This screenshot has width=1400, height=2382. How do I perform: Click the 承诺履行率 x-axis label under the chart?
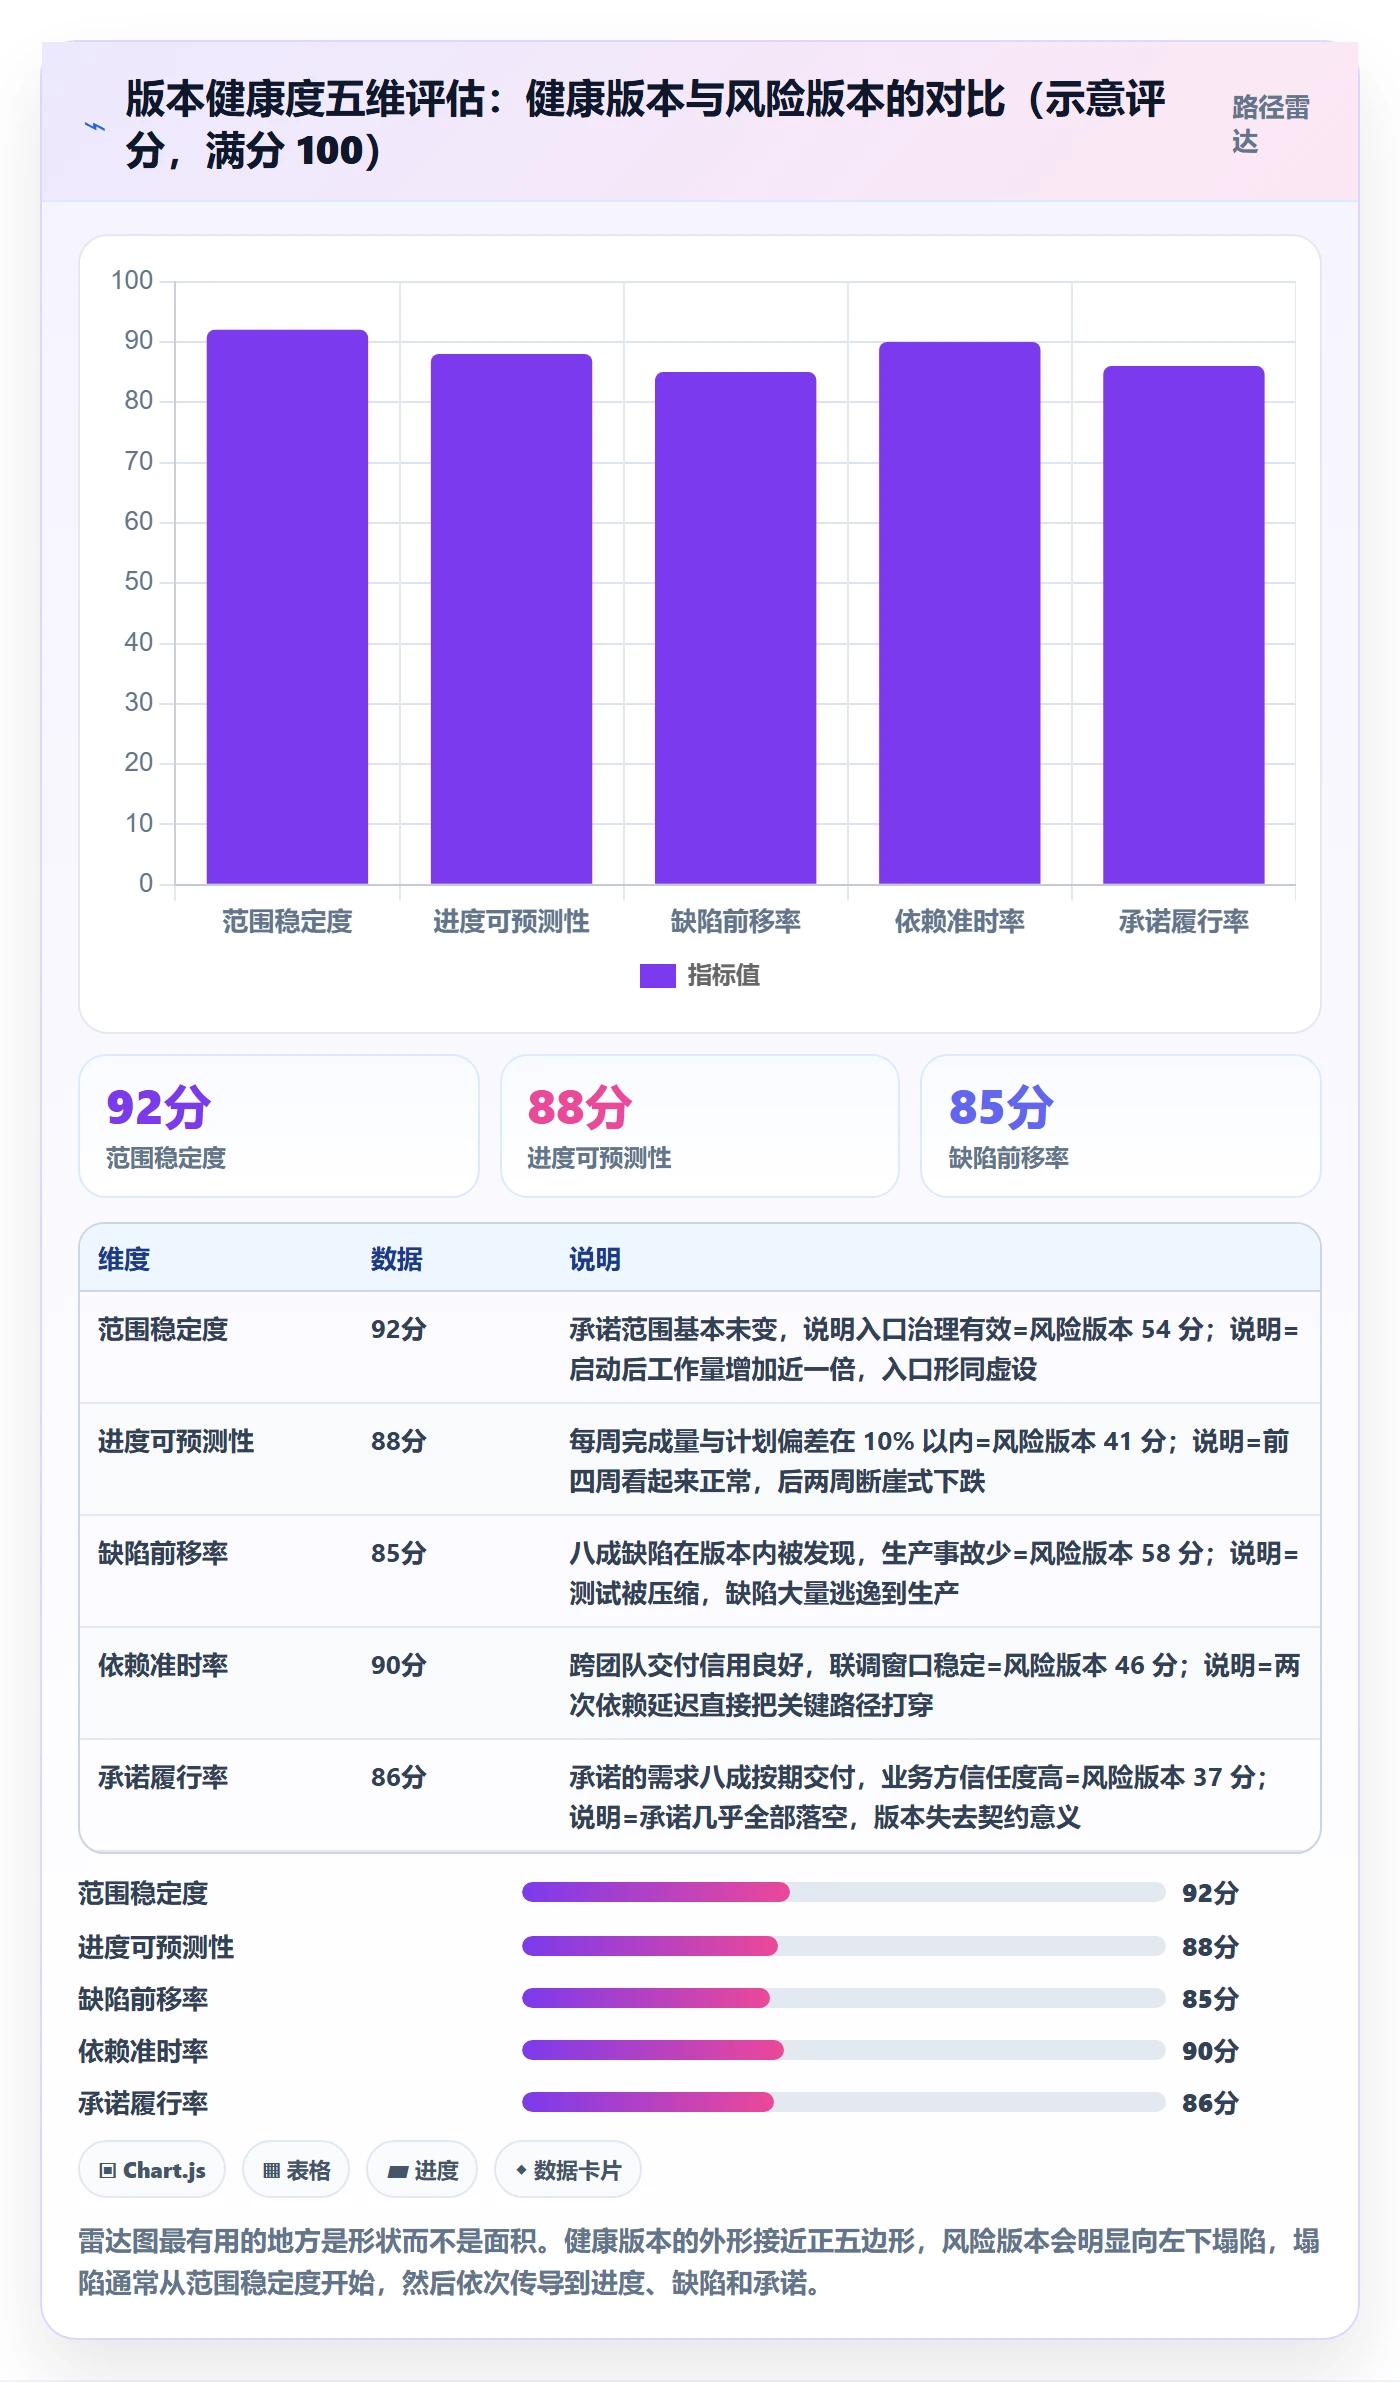pyautogui.click(x=1183, y=921)
